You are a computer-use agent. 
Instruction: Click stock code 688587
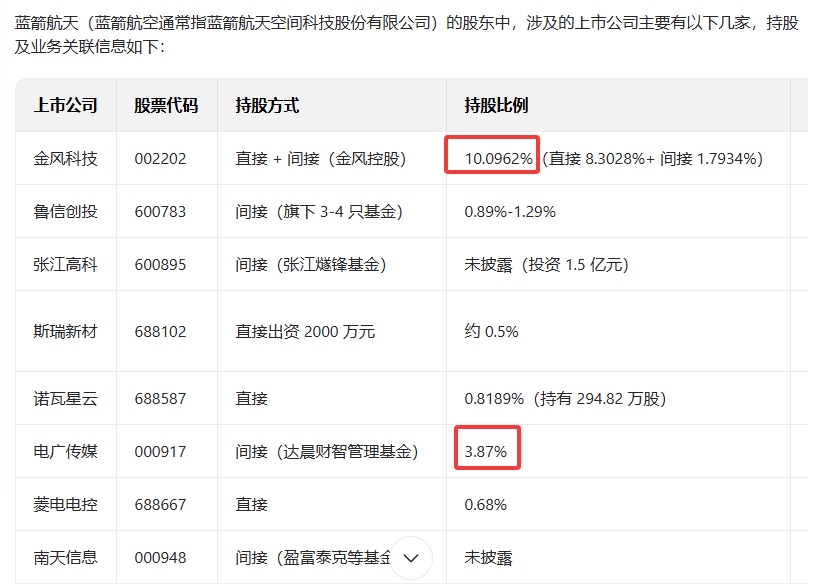tap(160, 399)
